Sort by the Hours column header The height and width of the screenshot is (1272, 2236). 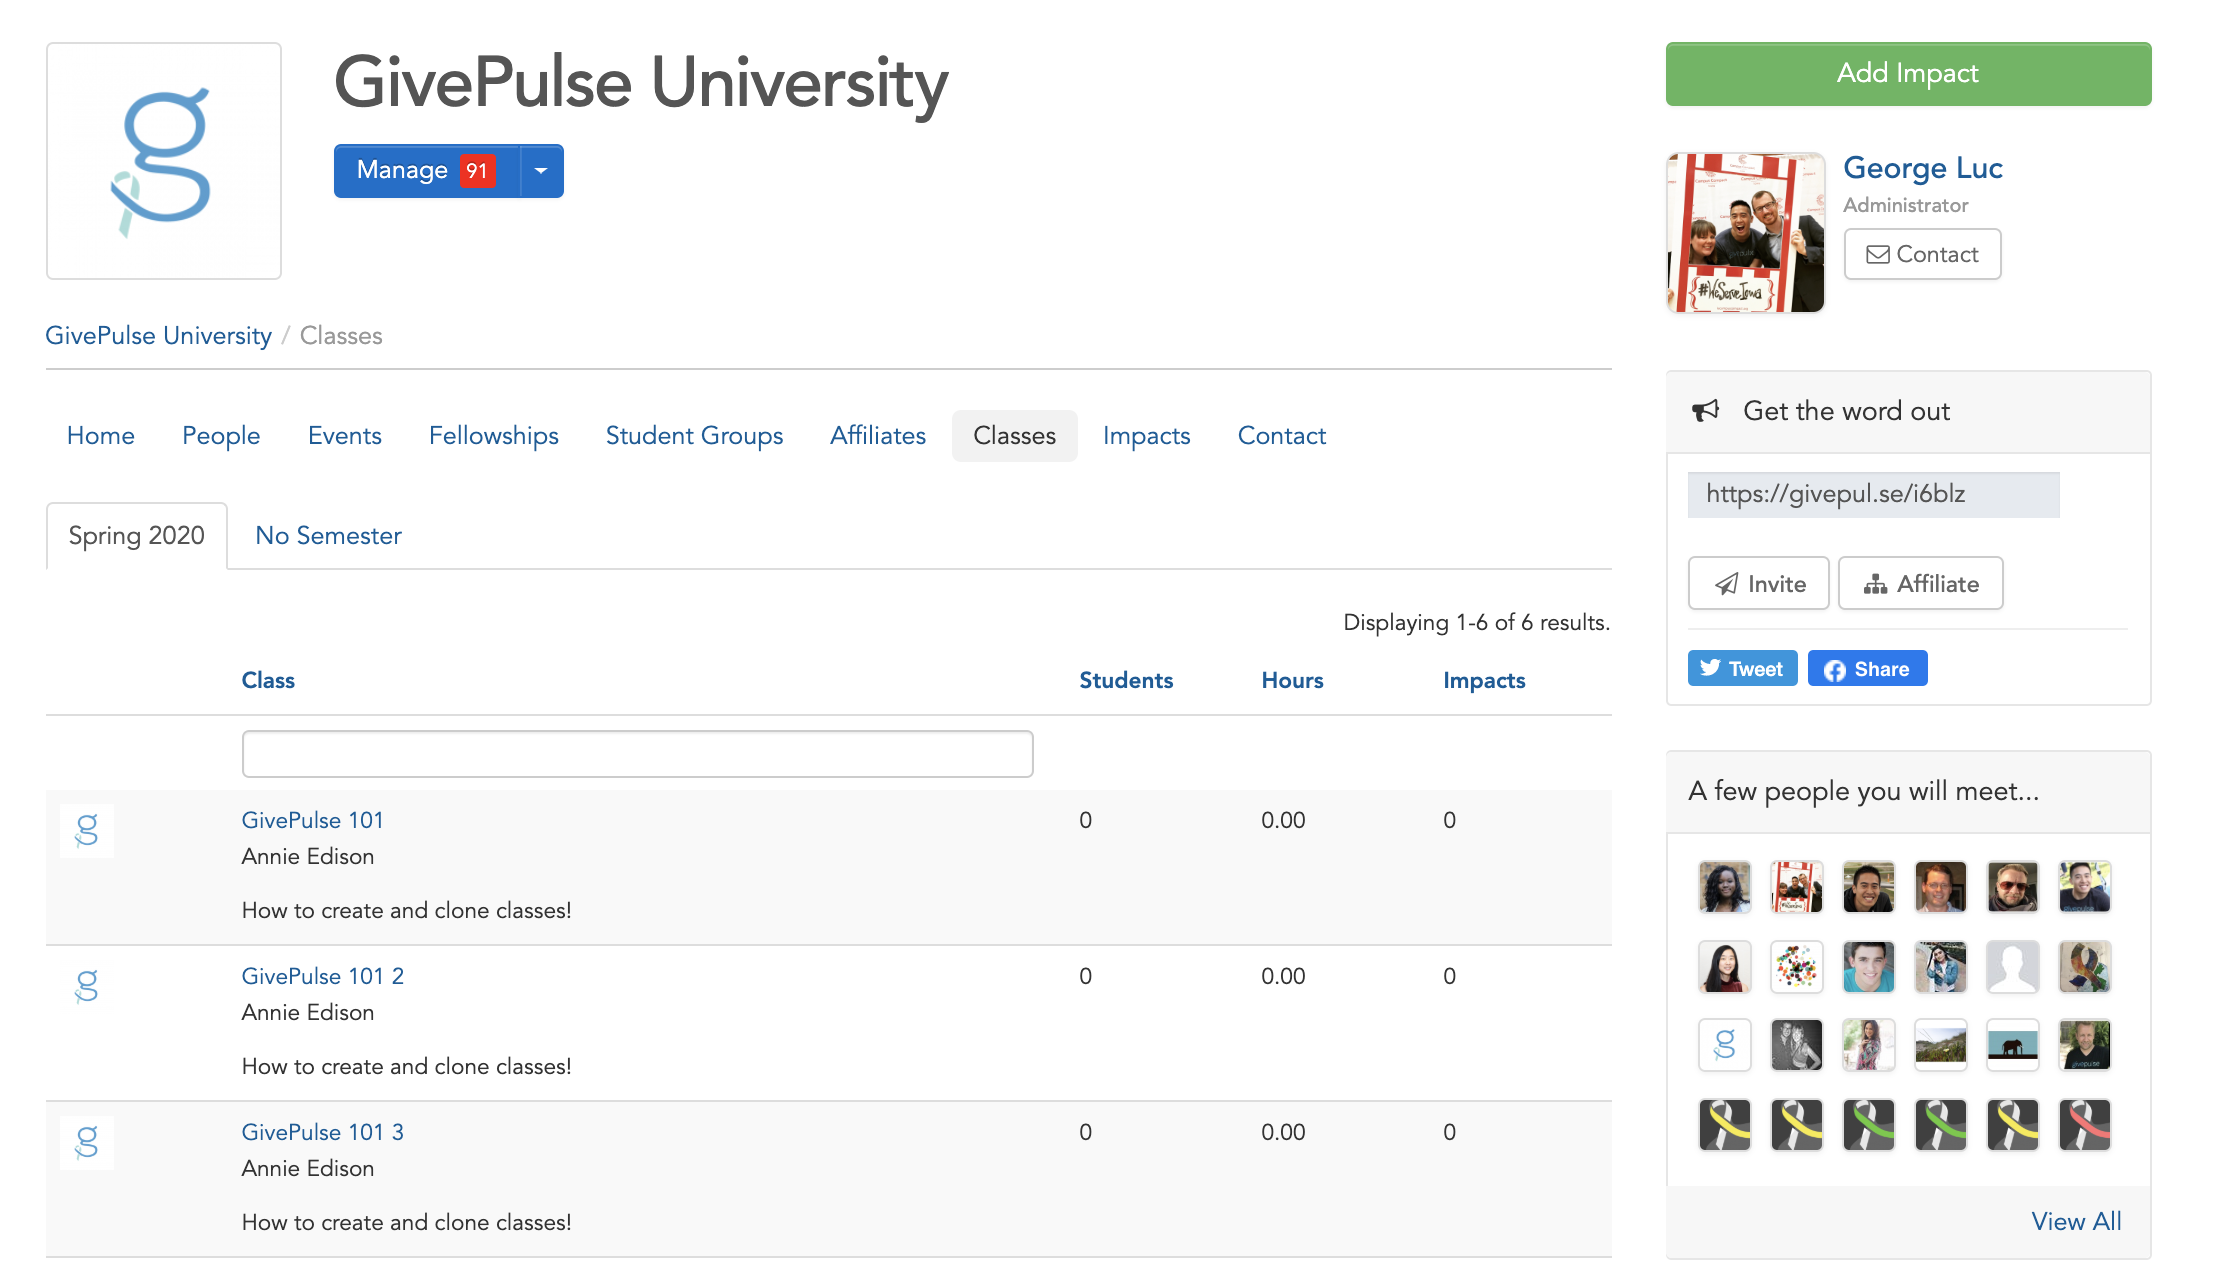click(1292, 681)
